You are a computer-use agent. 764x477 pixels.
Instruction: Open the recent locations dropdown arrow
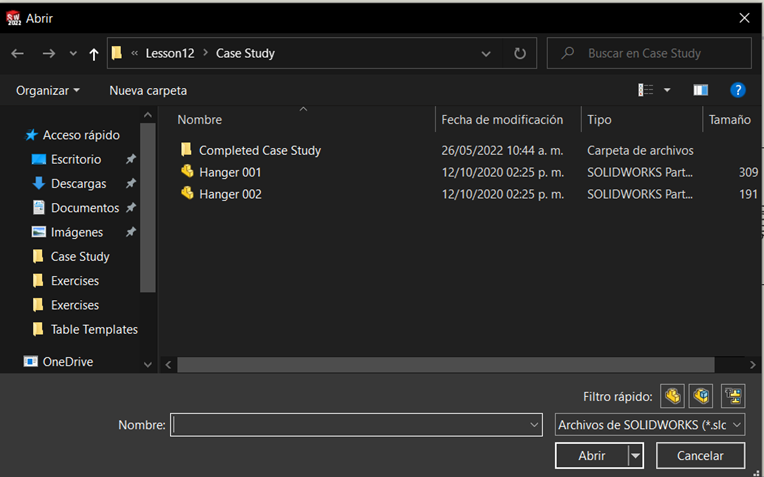pyautogui.click(x=73, y=54)
